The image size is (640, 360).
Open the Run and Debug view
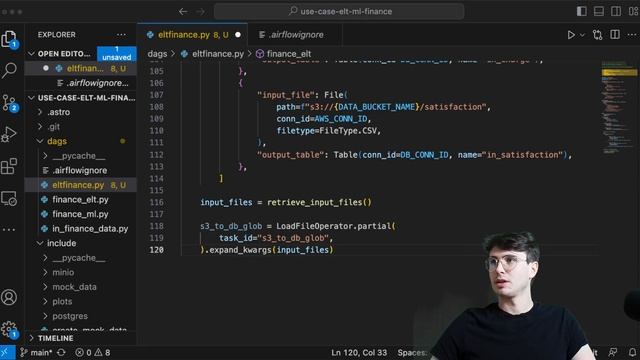pyautogui.click(x=9, y=134)
